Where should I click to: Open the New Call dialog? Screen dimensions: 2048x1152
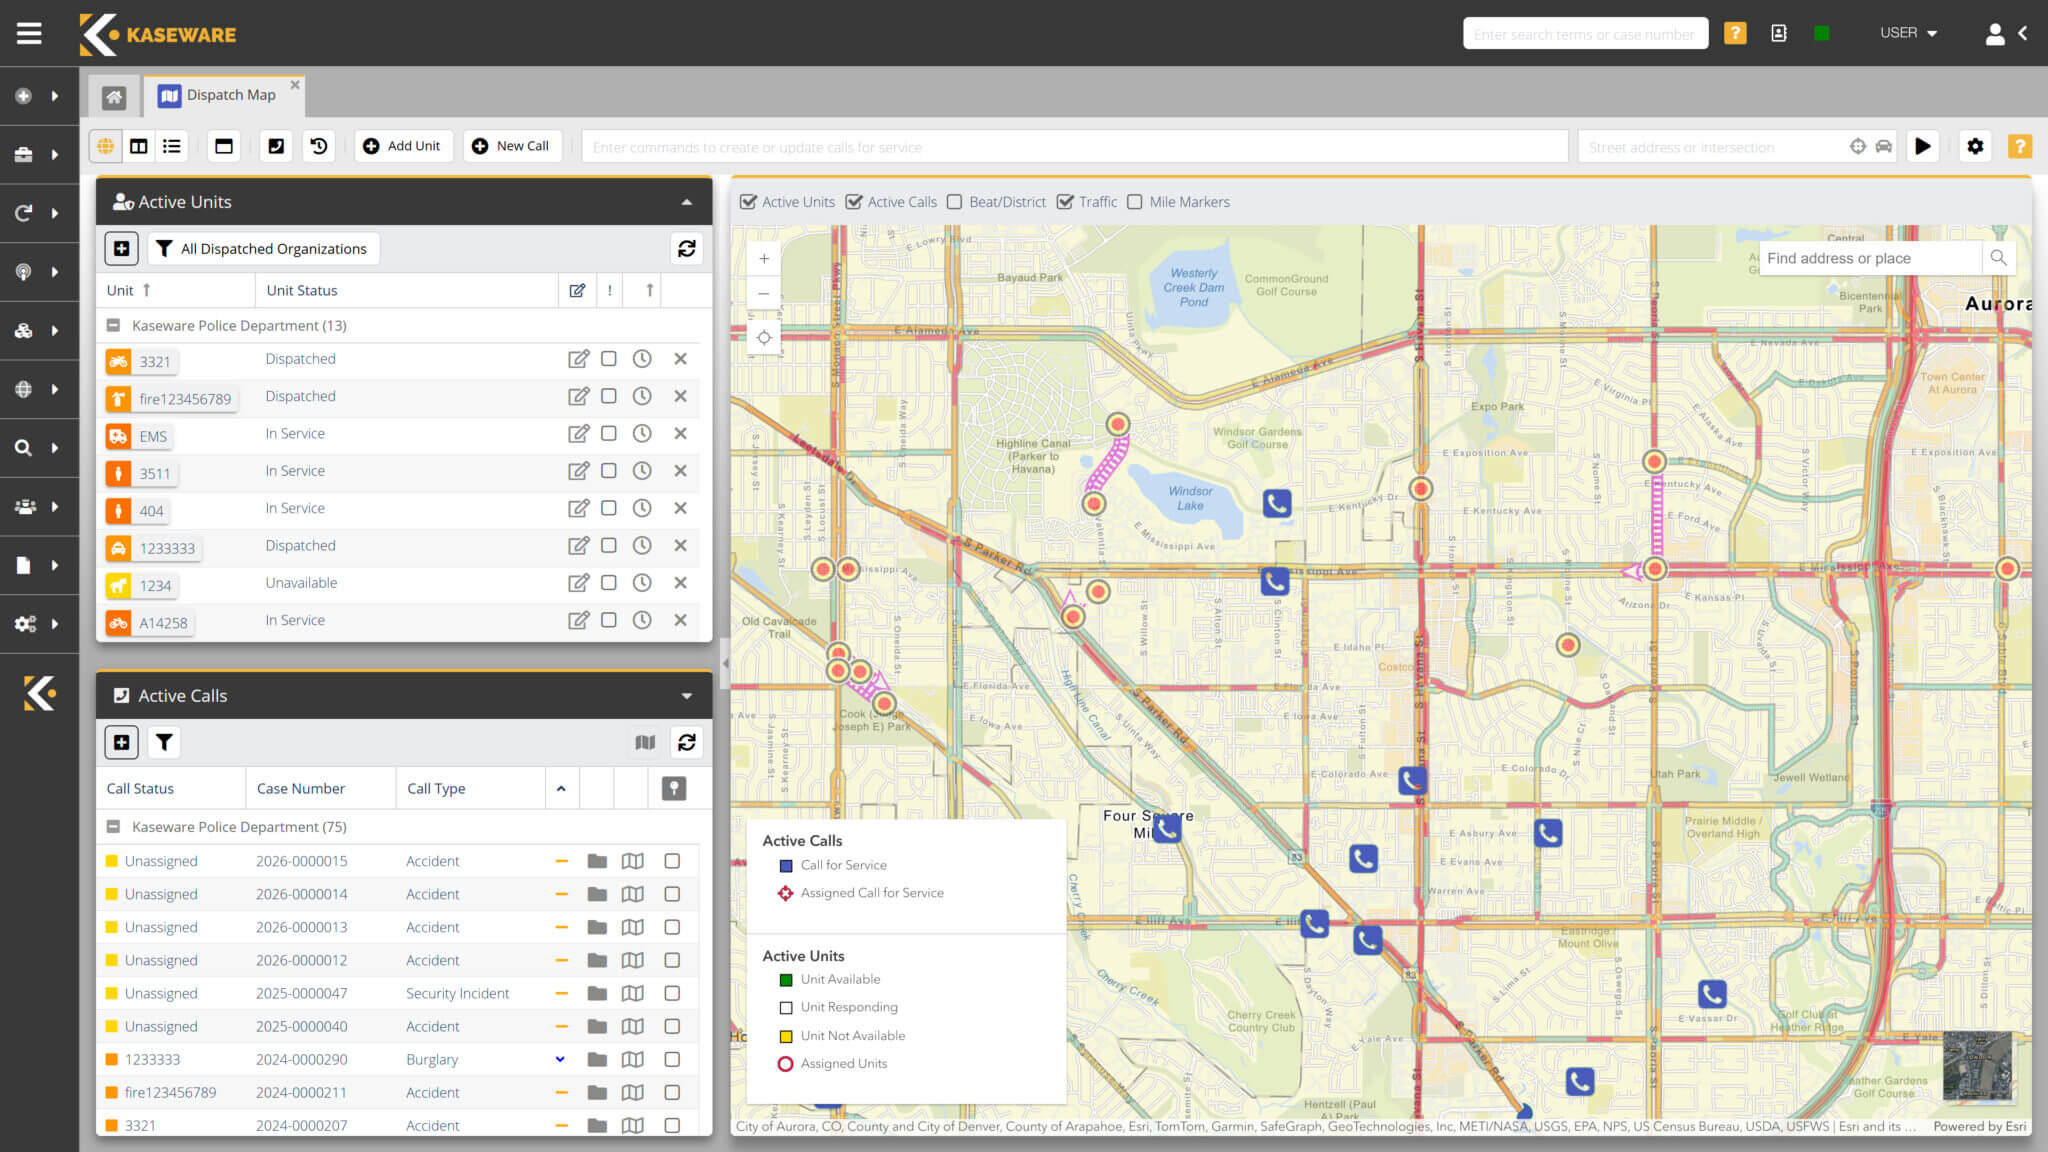[512, 146]
